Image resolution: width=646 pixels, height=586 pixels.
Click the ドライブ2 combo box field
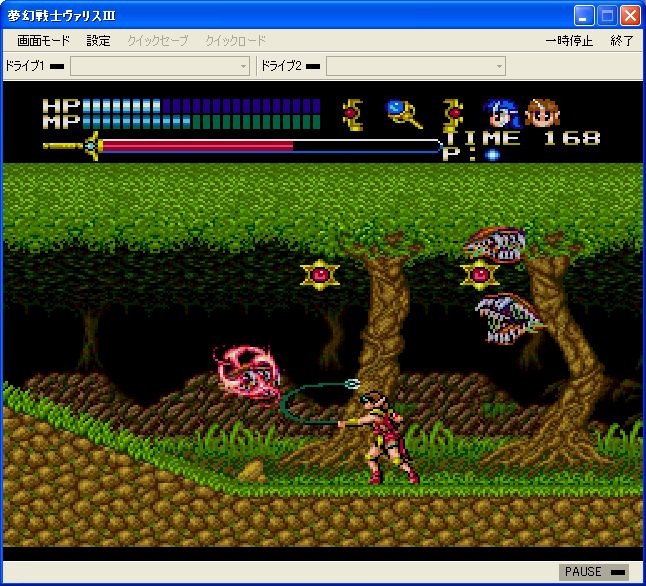416,66
